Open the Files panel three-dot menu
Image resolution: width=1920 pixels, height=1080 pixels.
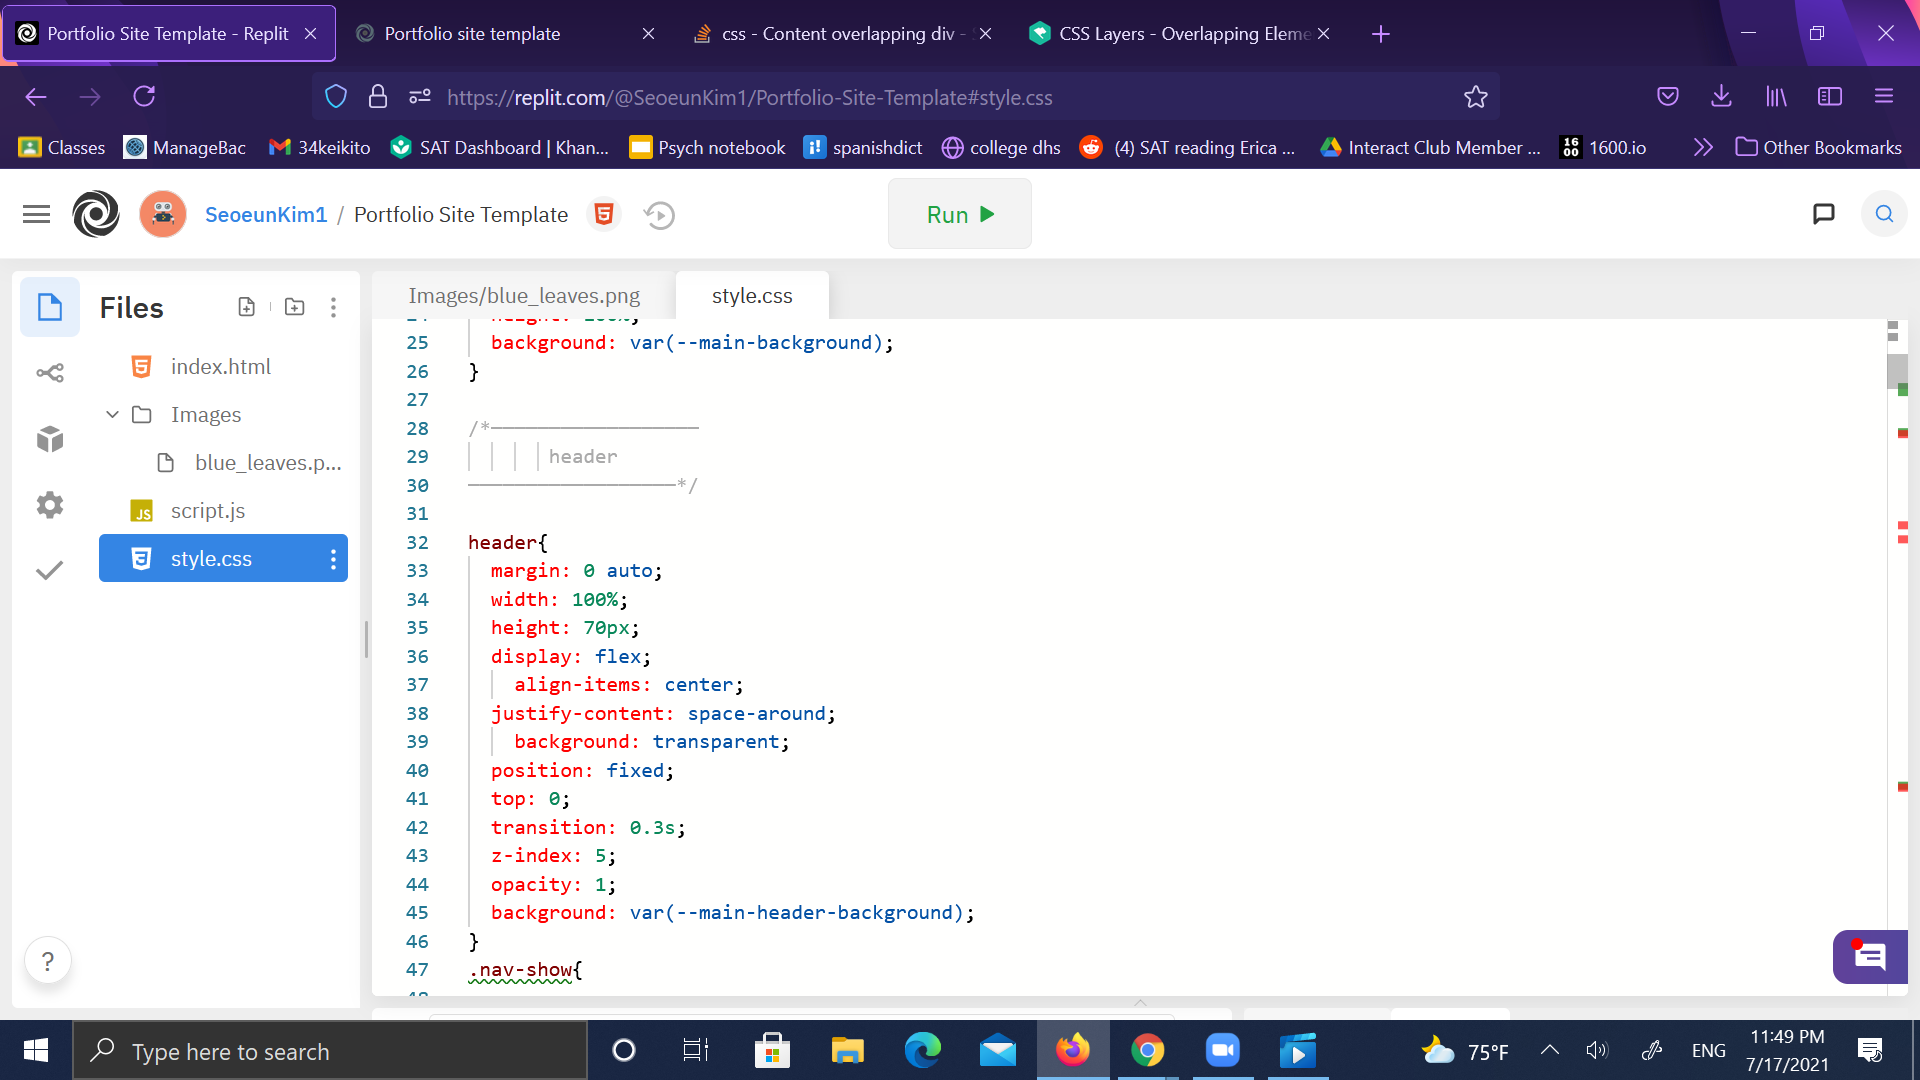[333, 307]
